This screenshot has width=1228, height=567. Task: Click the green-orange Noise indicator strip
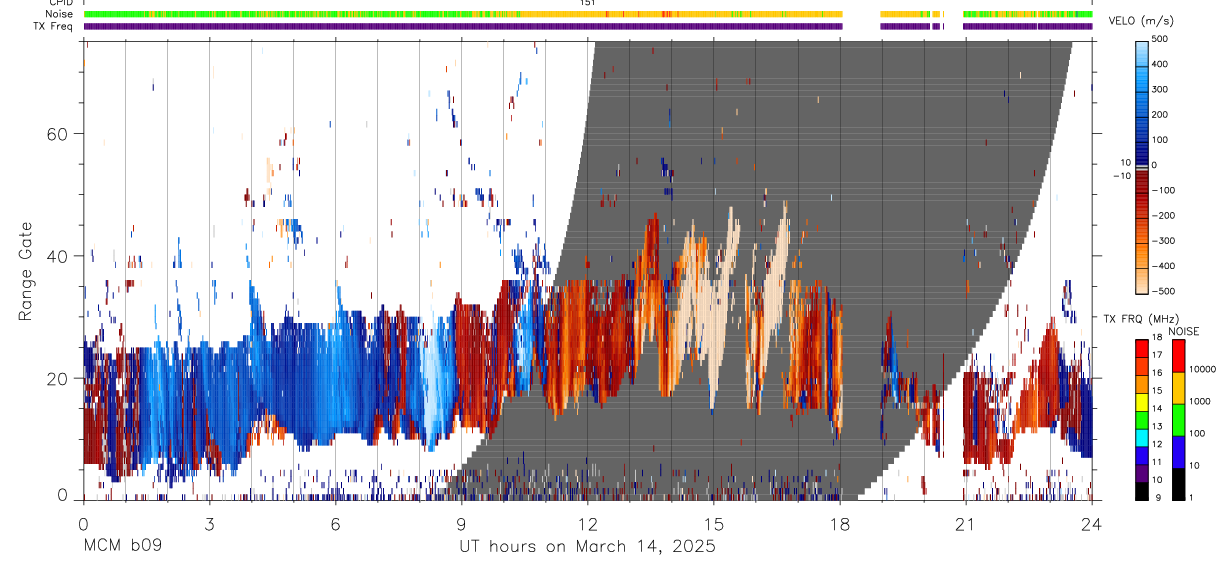click(588, 14)
